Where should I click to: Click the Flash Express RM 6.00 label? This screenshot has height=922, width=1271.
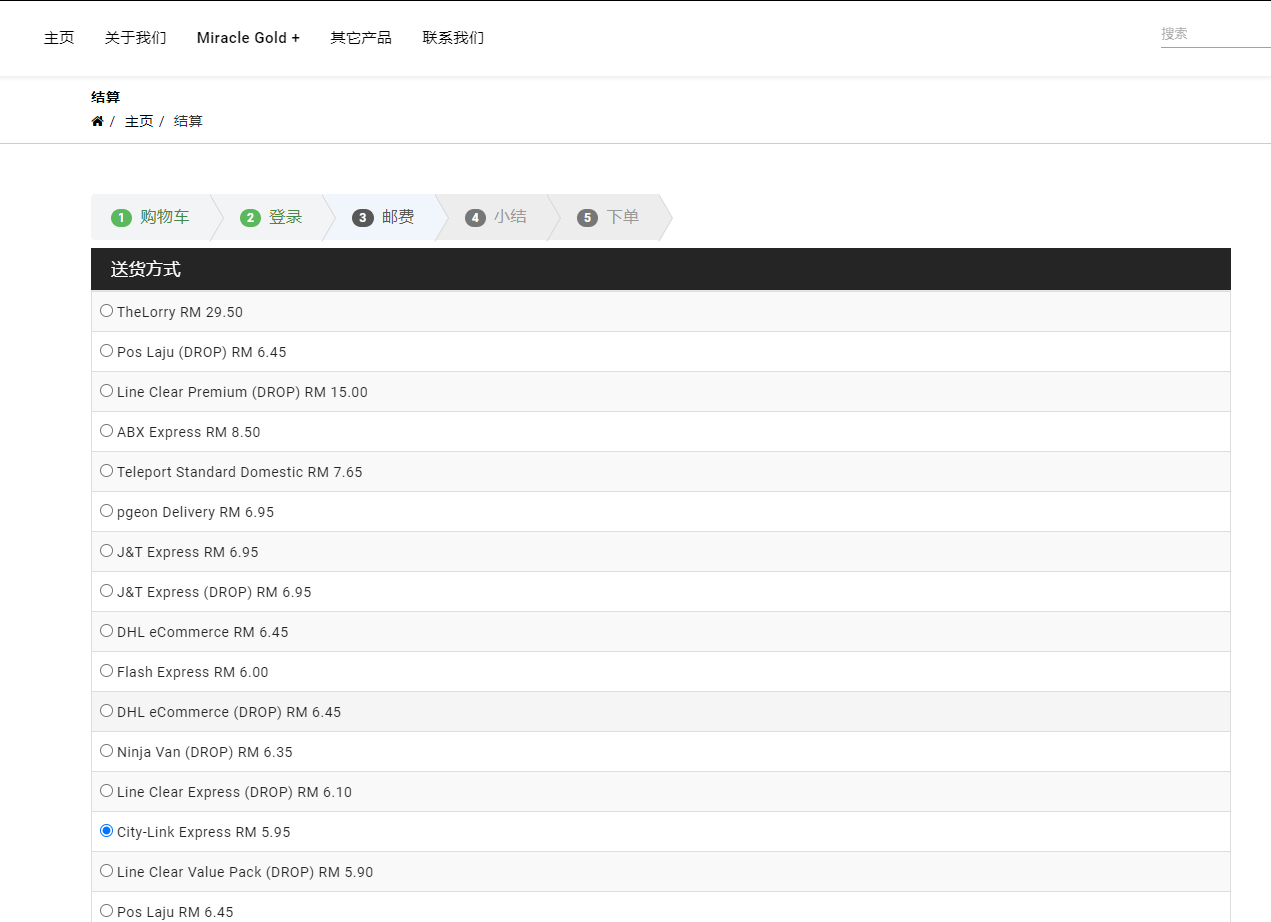193,672
